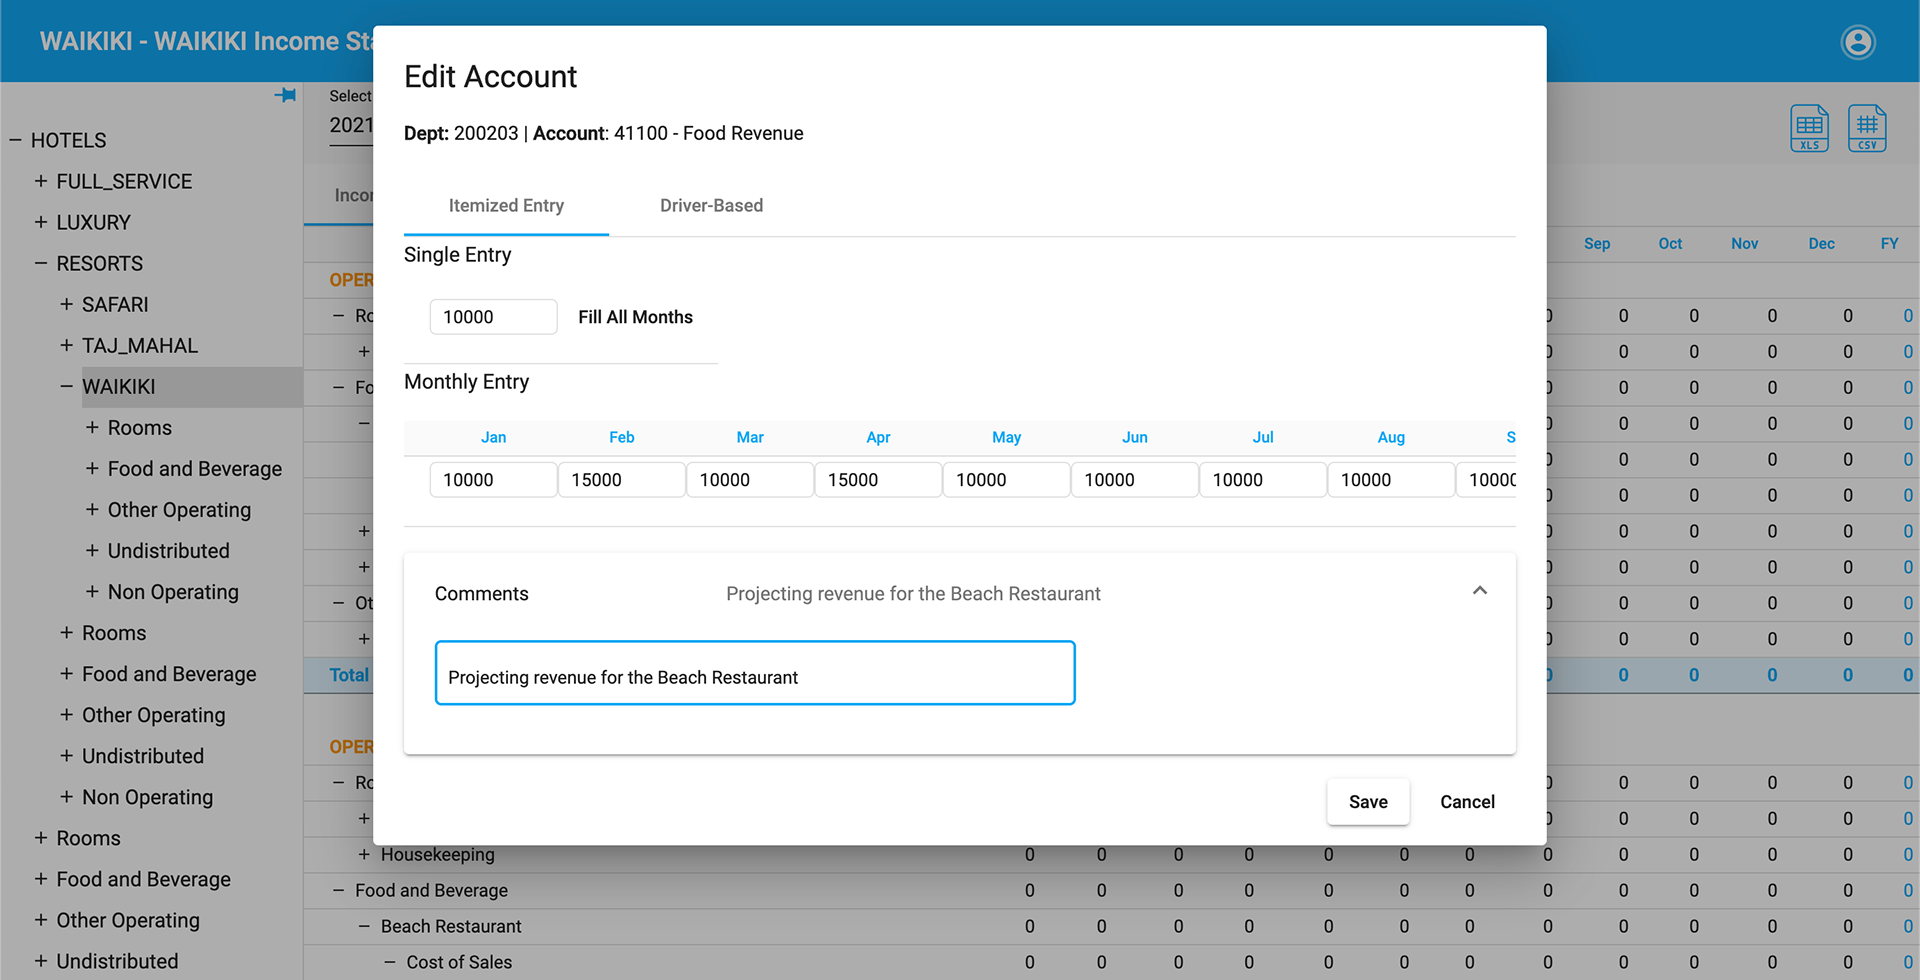
Task: Open the user account profile icon
Action: tap(1858, 42)
